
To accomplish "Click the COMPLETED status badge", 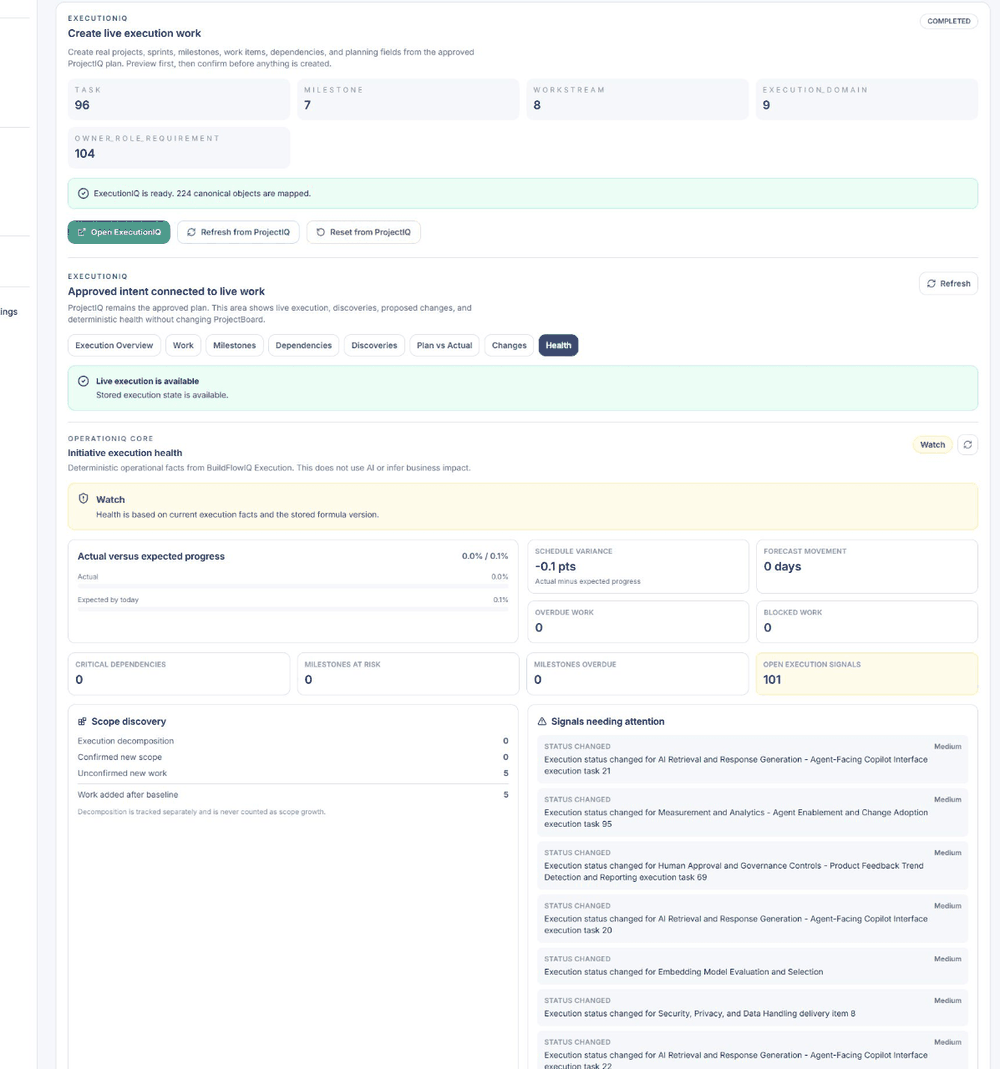I will pyautogui.click(x=948, y=21).
